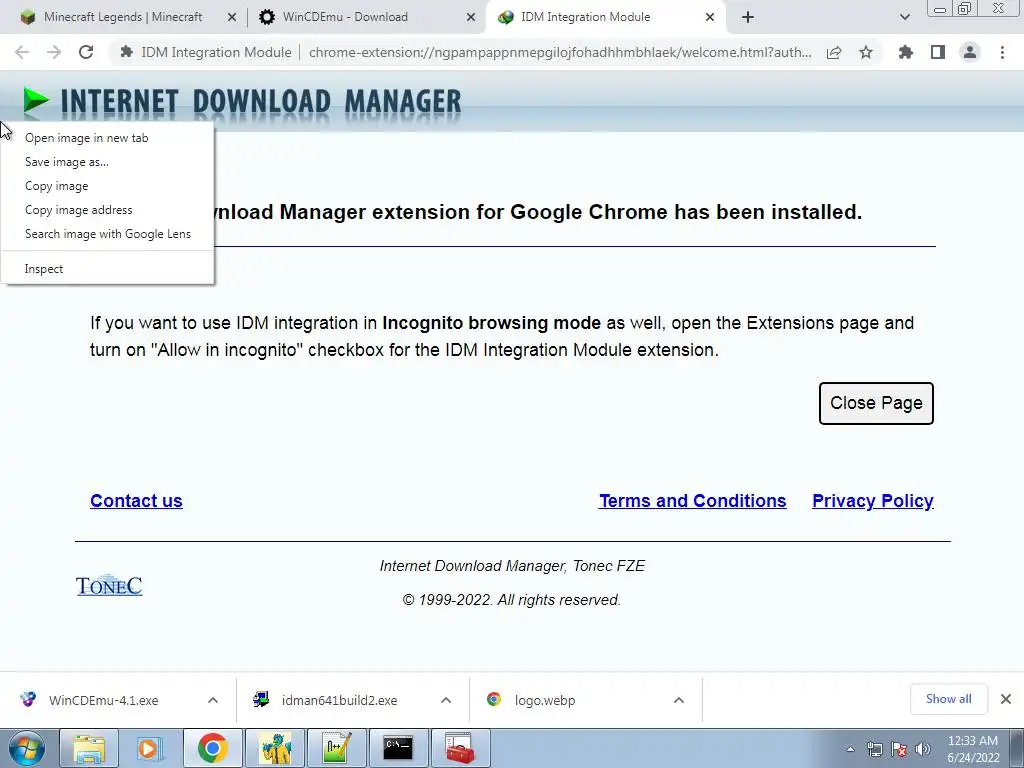1024x768 pixels.
Task: Expand options for logo.webp download
Action: (679, 700)
